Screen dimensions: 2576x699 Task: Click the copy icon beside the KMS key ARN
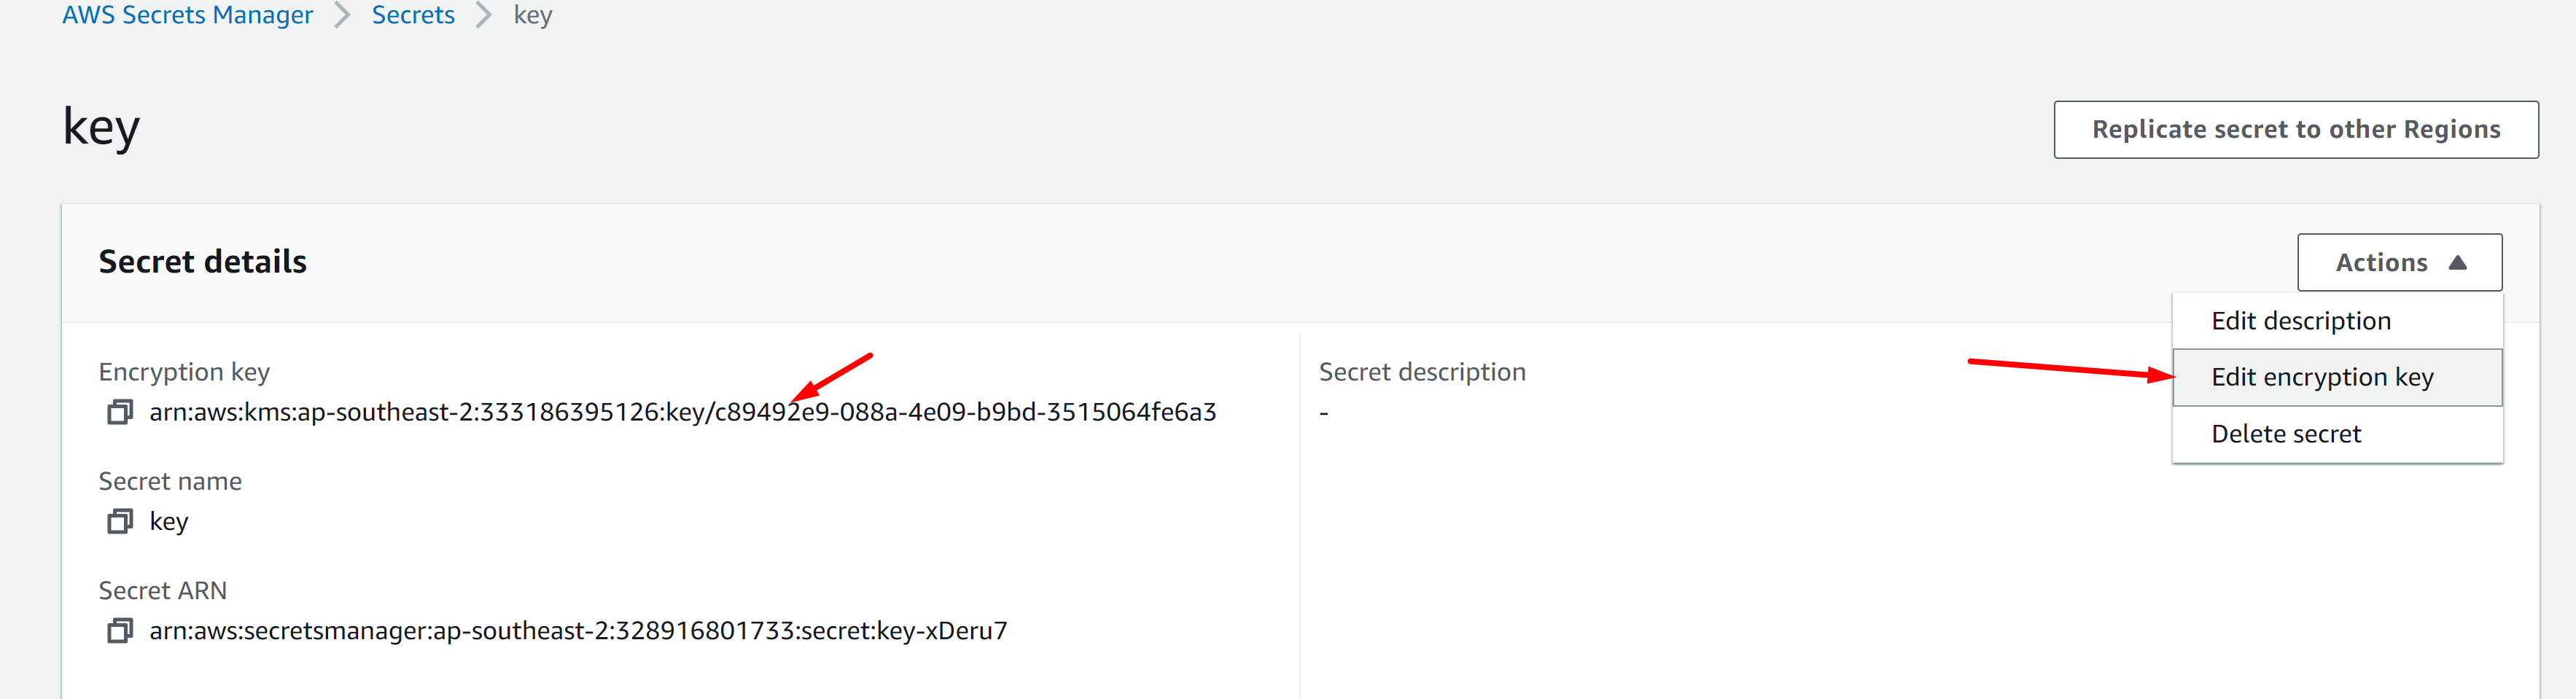coord(121,411)
